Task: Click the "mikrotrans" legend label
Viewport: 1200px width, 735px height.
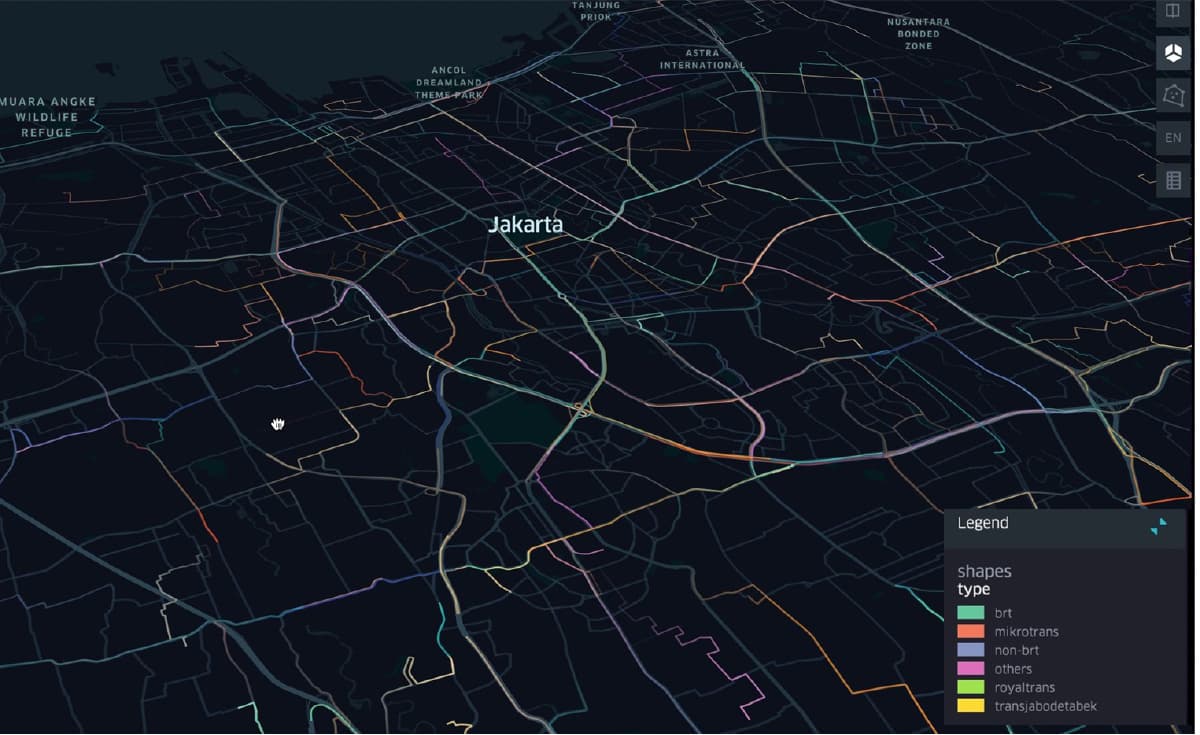Action: pos(1027,632)
